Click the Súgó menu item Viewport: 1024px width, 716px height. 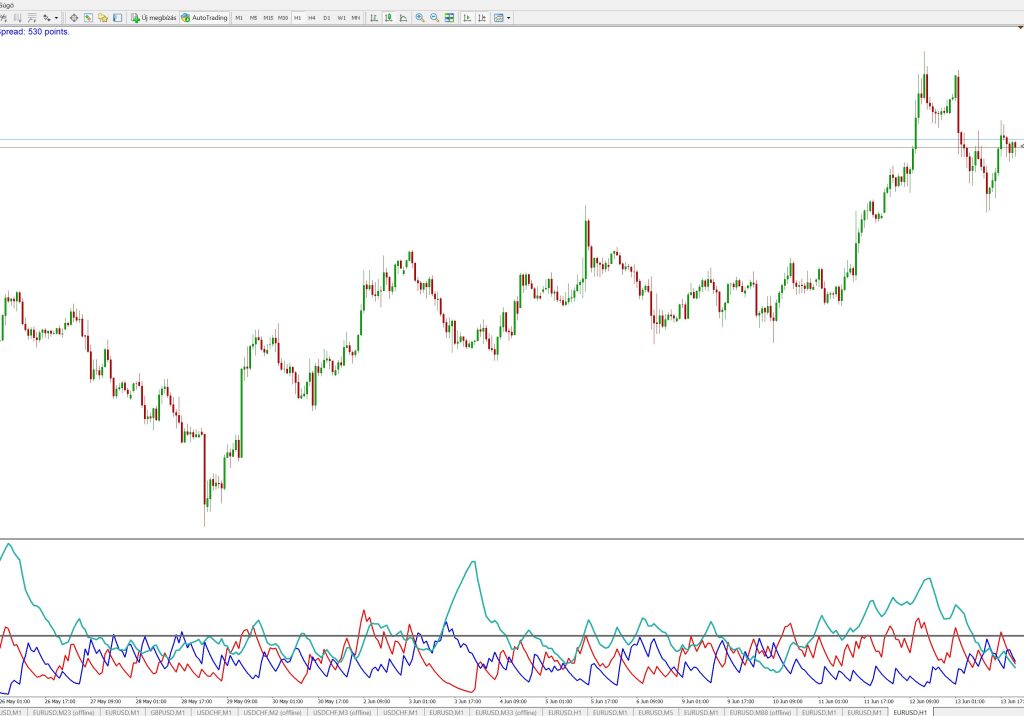(6, 5)
